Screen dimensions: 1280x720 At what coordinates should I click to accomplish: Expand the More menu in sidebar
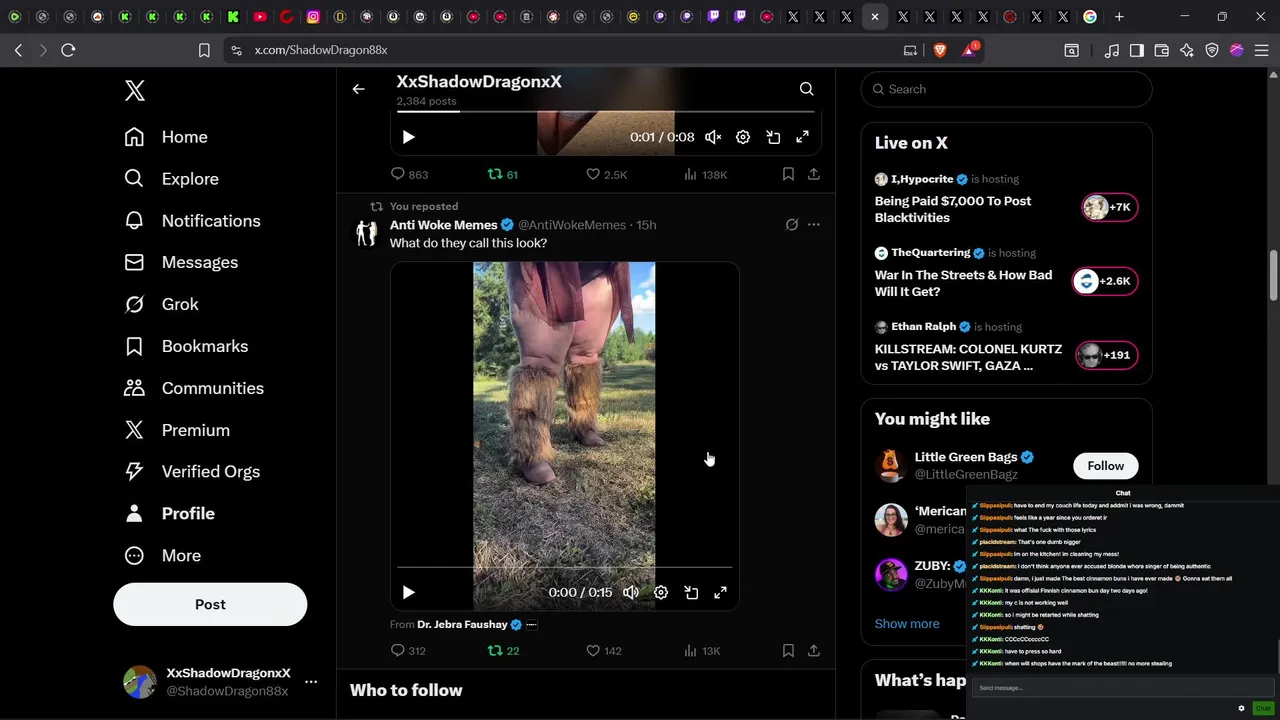pos(162,555)
